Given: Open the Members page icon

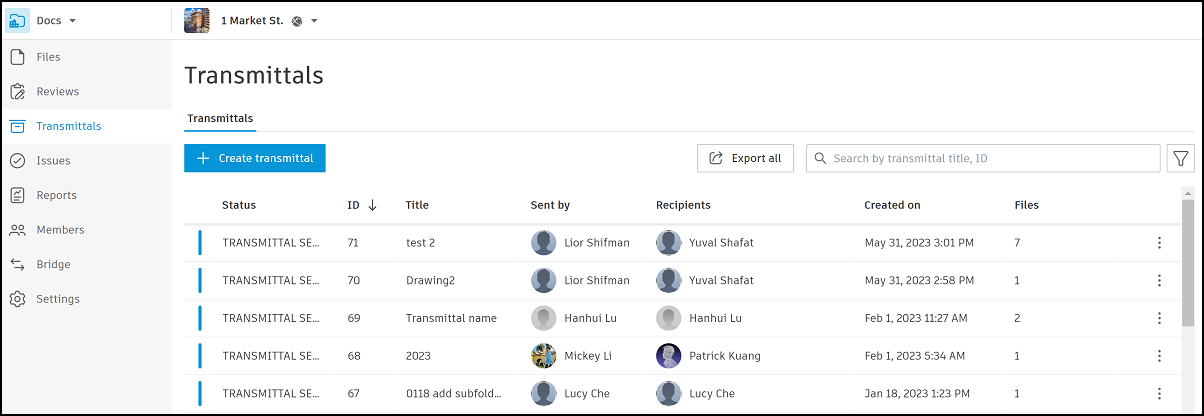Looking at the screenshot, I should click(x=18, y=230).
